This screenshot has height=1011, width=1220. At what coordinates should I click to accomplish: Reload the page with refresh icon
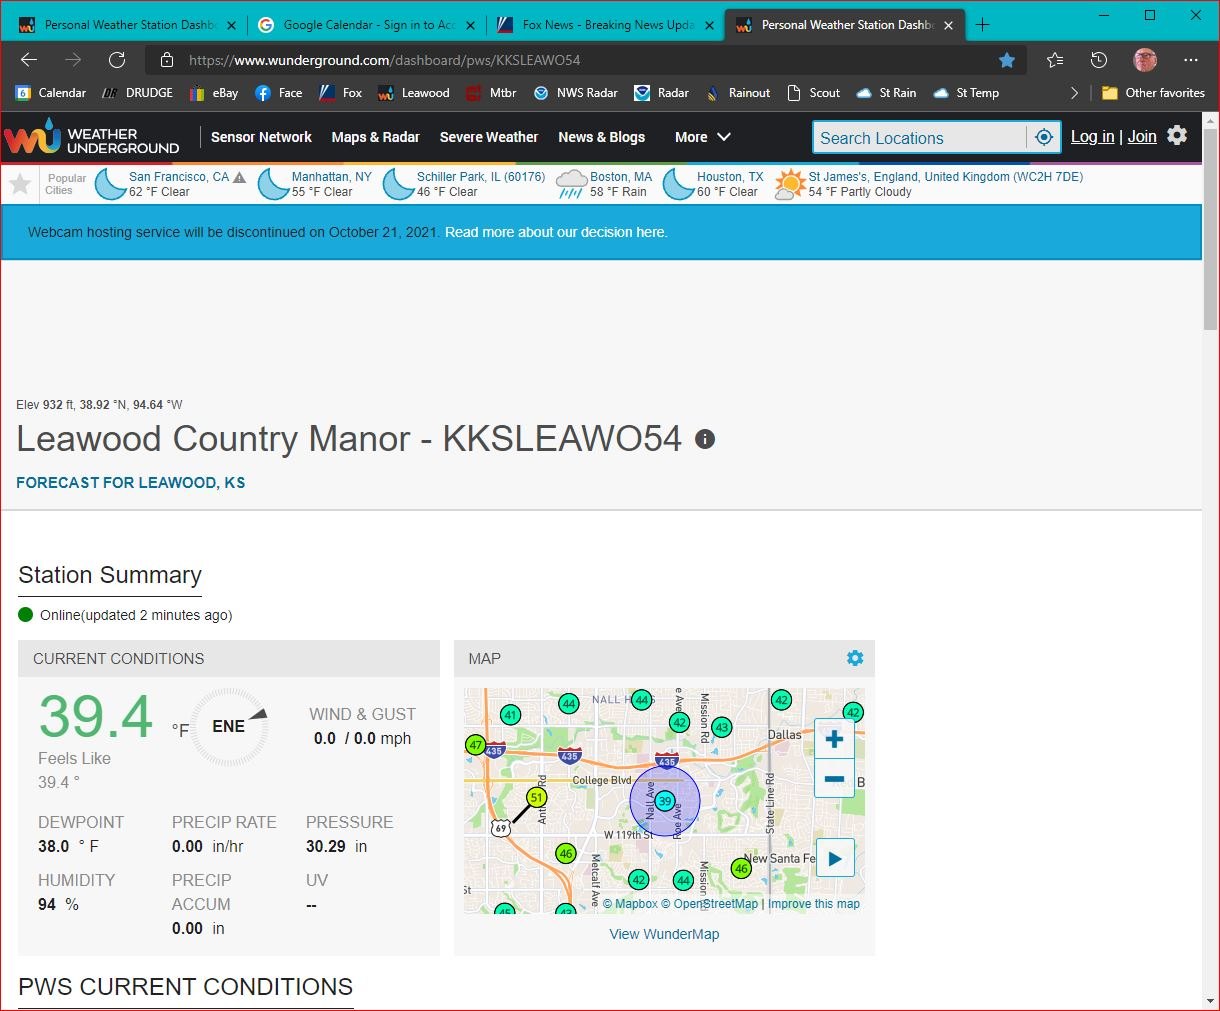(117, 60)
